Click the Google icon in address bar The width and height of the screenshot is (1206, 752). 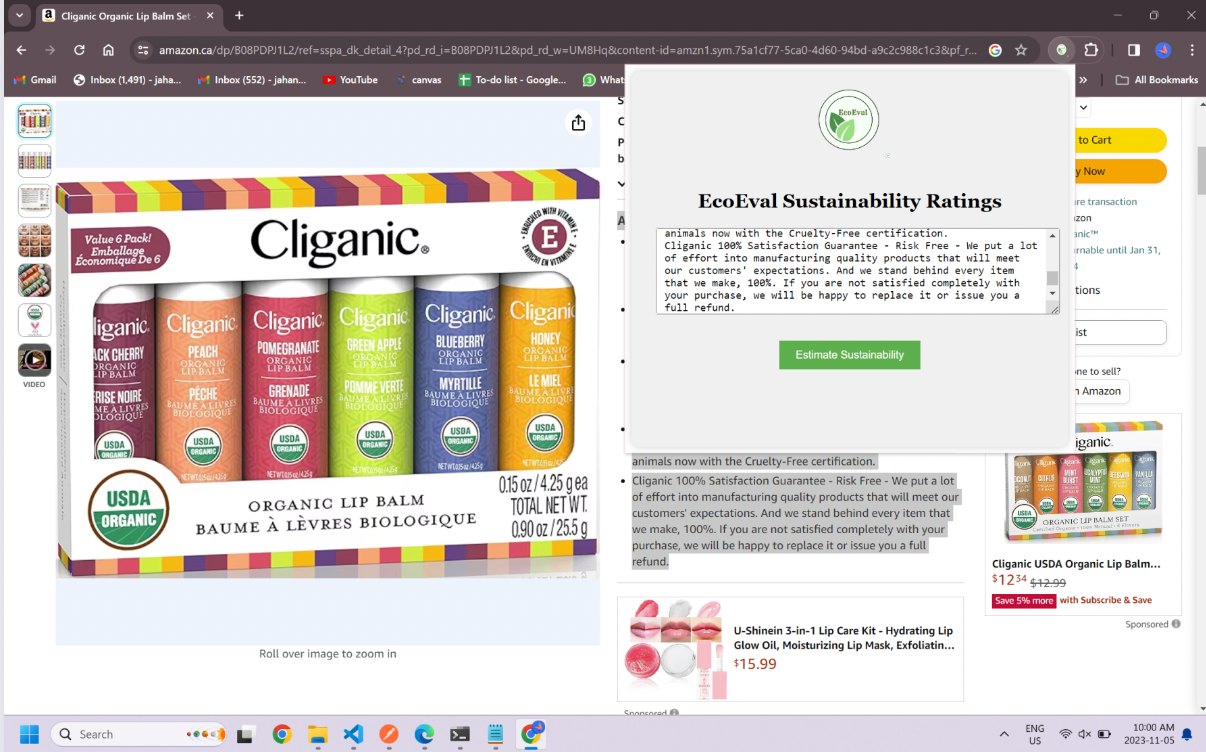coord(995,50)
